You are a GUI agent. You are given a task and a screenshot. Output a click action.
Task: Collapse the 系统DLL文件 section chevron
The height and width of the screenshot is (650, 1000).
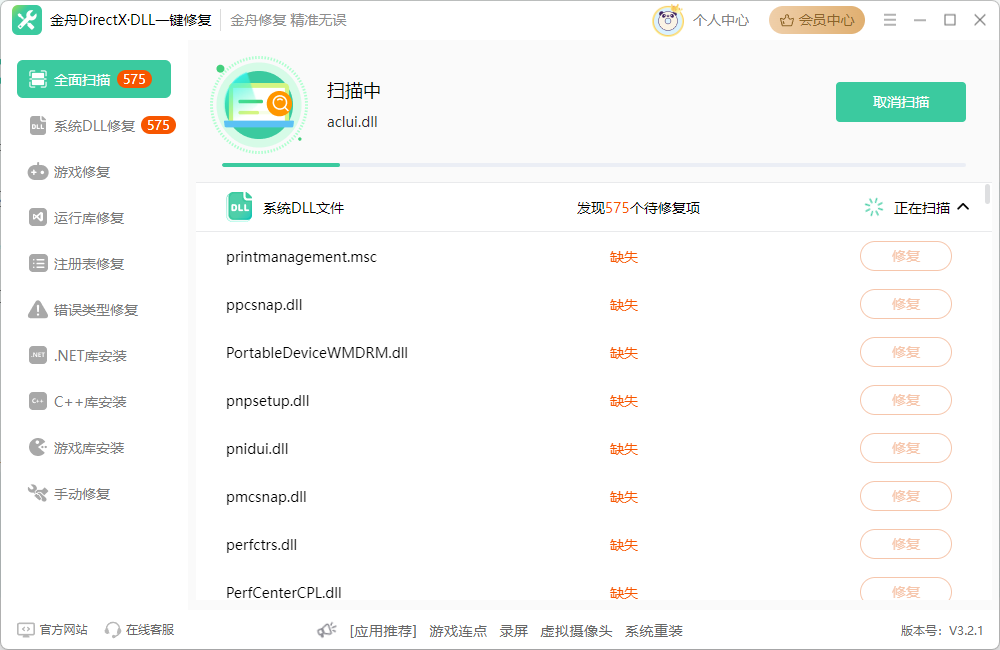pos(963,208)
